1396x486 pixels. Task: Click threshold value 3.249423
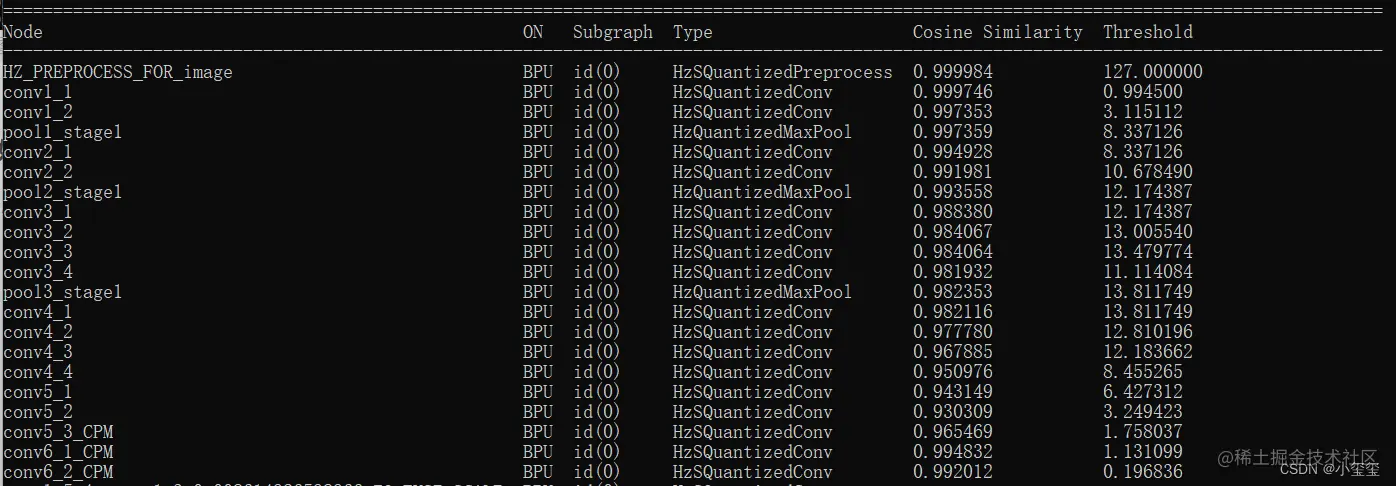point(1143,412)
